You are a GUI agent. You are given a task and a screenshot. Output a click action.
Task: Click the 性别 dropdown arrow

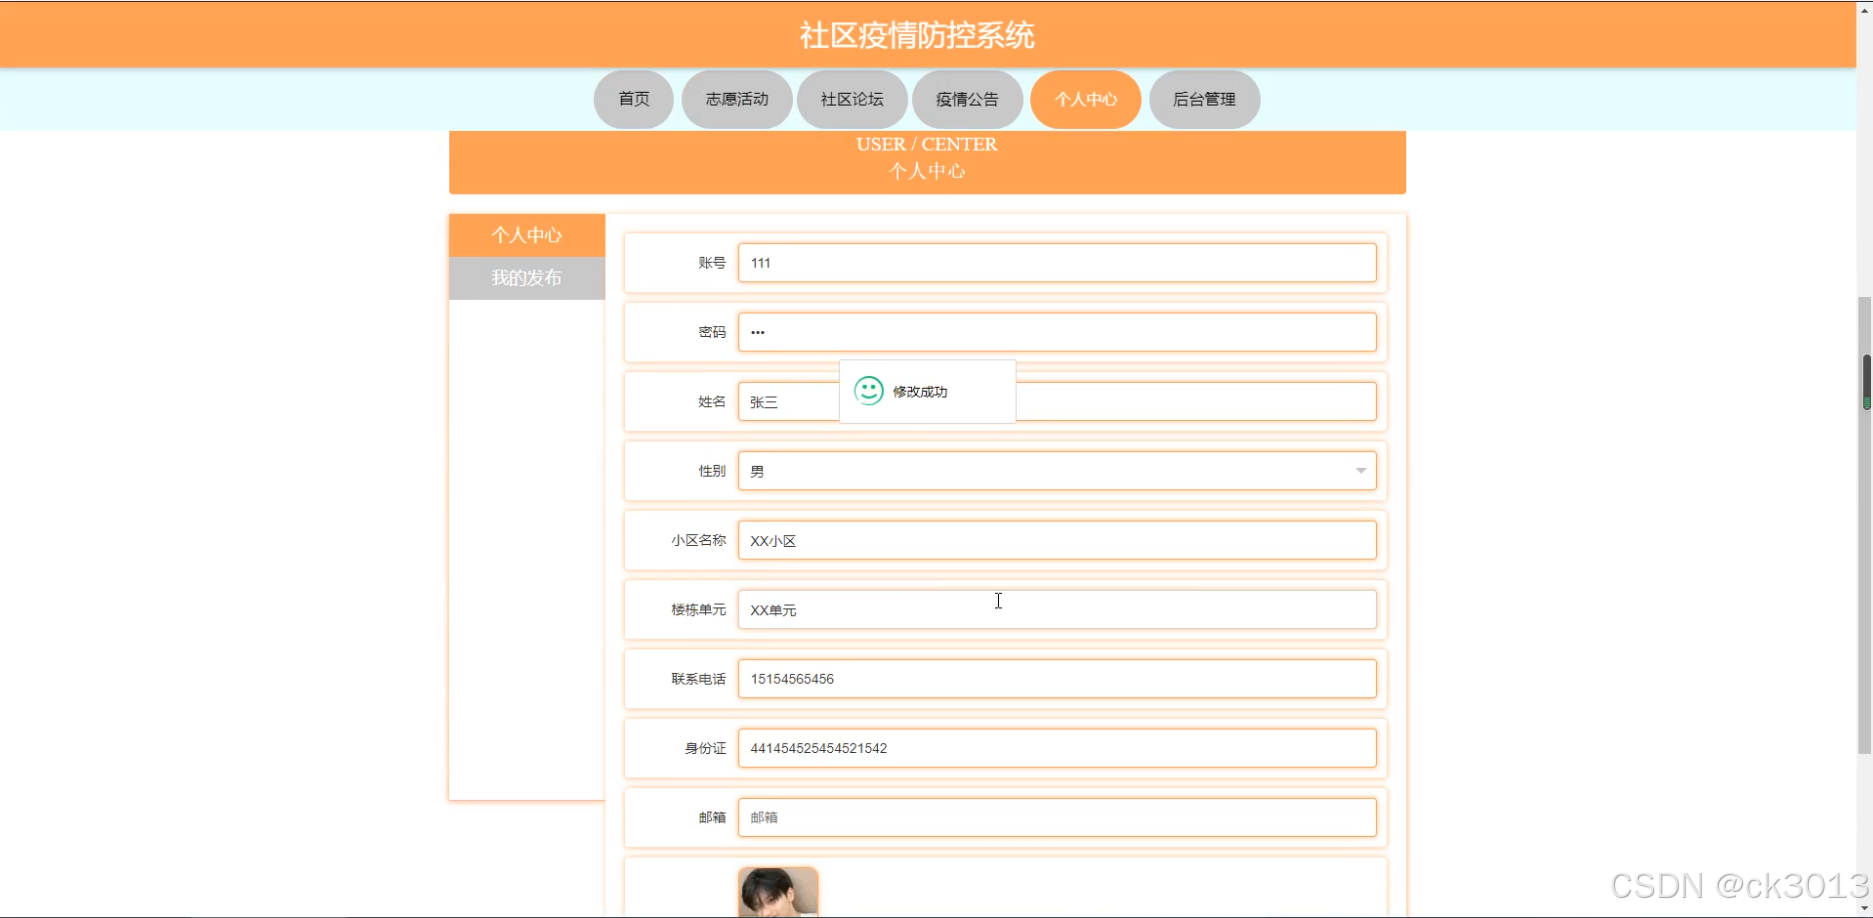pos(1360,471)
